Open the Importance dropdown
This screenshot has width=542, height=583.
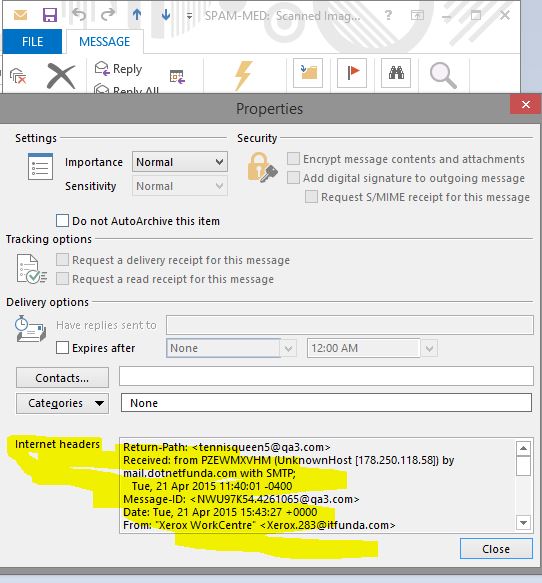pyautogui.click(x=180, y=162)
